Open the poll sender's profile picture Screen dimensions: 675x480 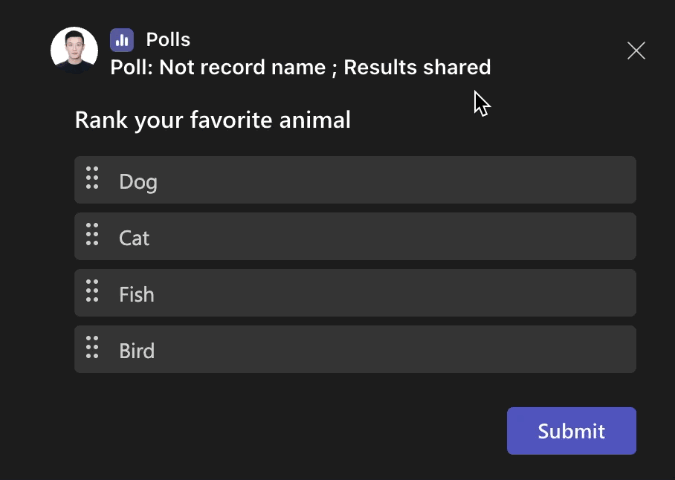74,50
